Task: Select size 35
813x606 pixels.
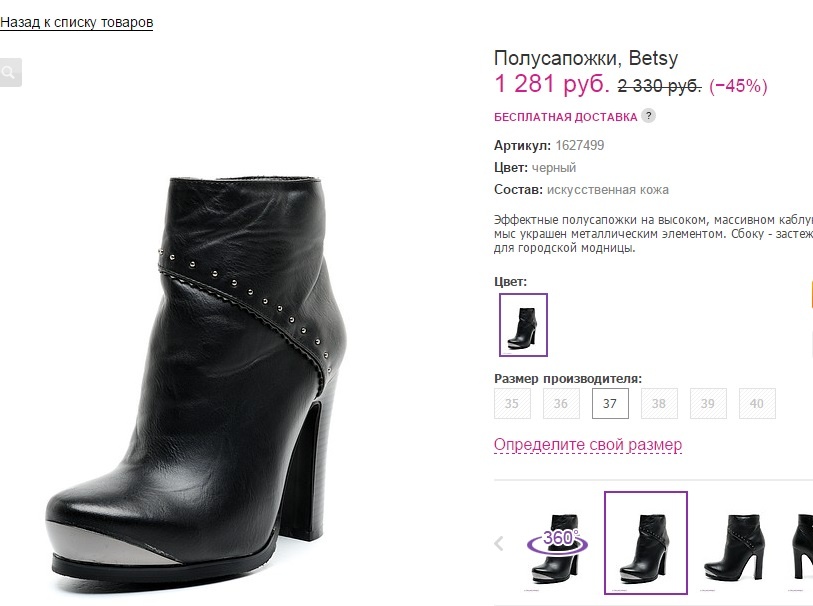Action: (x=512, y=404)
